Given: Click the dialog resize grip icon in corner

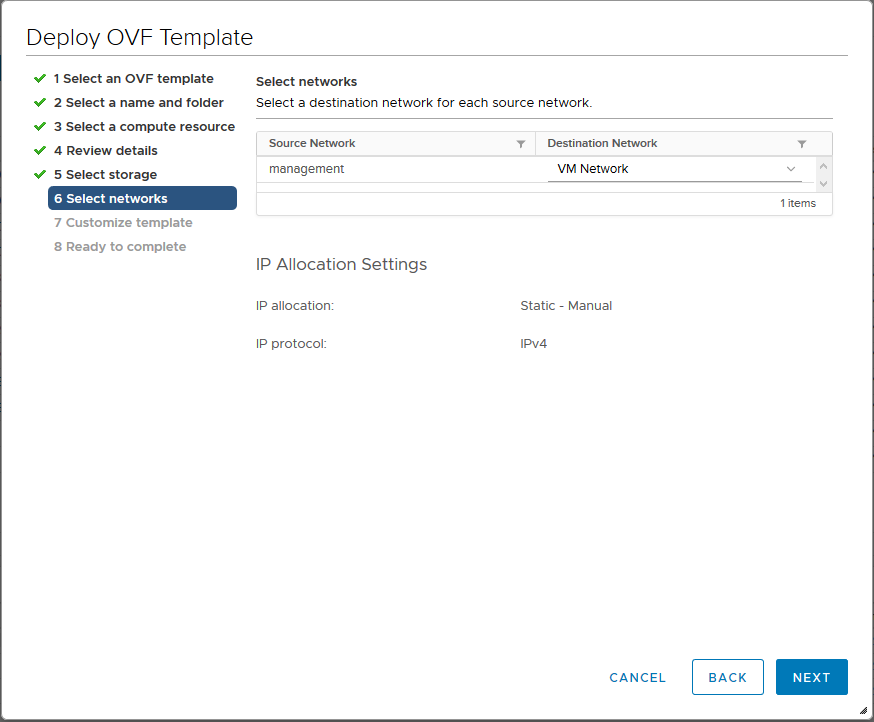Looking at the screenshot, I should (863, 710).
